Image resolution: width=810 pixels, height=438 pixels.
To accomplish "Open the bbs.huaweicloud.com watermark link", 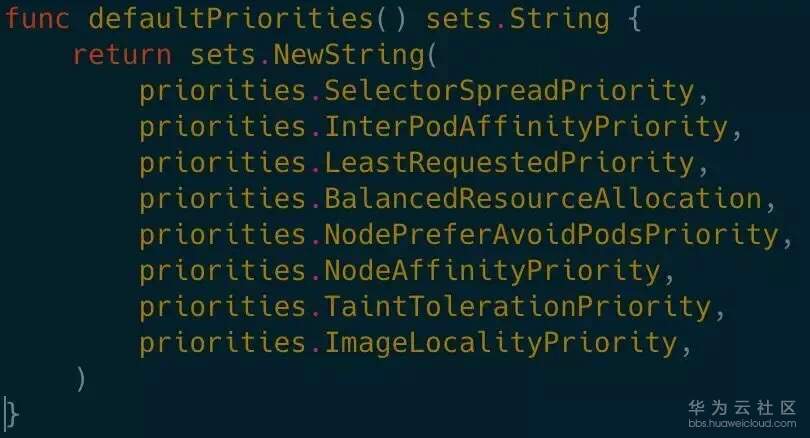I will [x=741, y=424].
